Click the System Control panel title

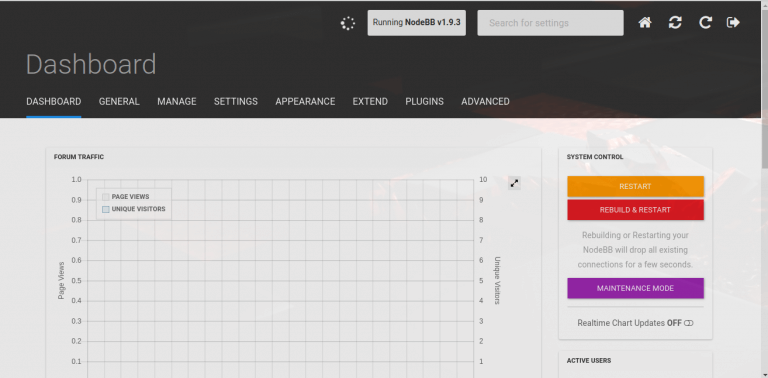pyautogui.click(x=595, y=157)
